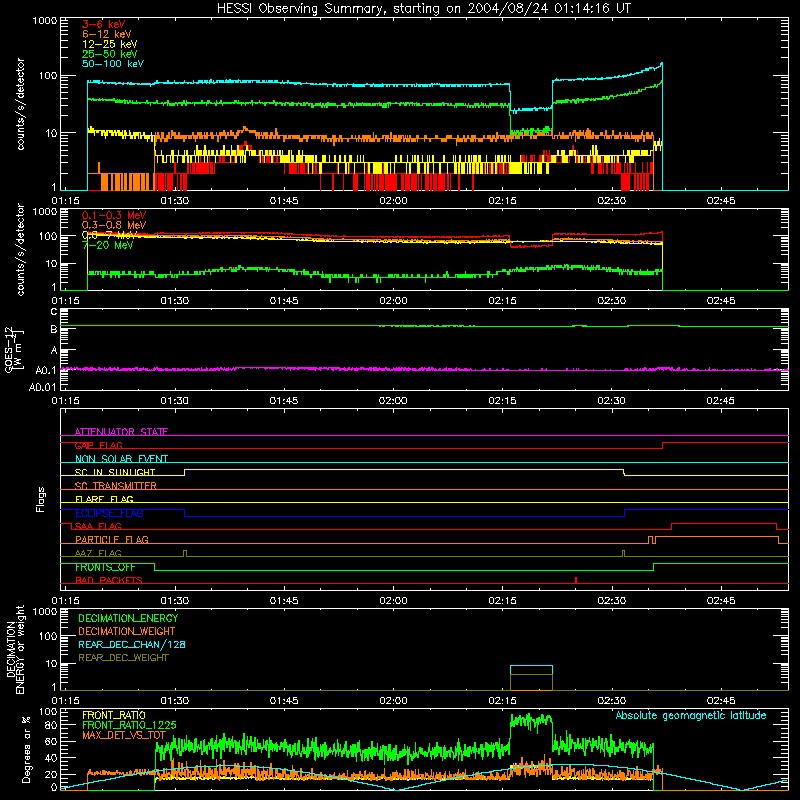The width and height of the screenshot is (800, 800).
Task: Click the top panel counts/s/detector axis label
Action: 20,104
